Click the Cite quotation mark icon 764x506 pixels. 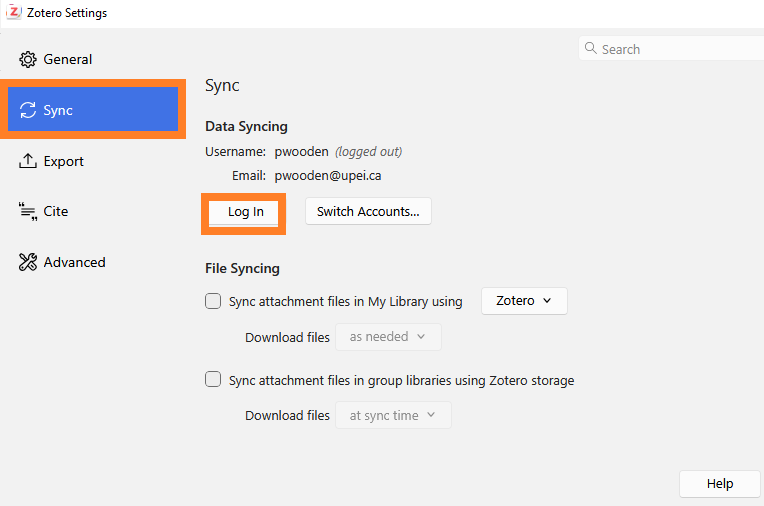click(28, 212)
